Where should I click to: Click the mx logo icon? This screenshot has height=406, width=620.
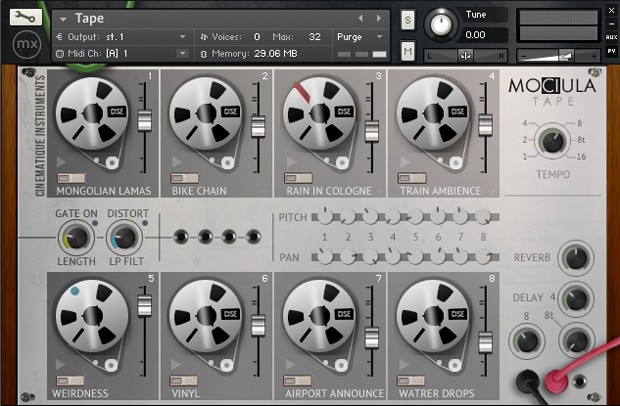[27, 44]
